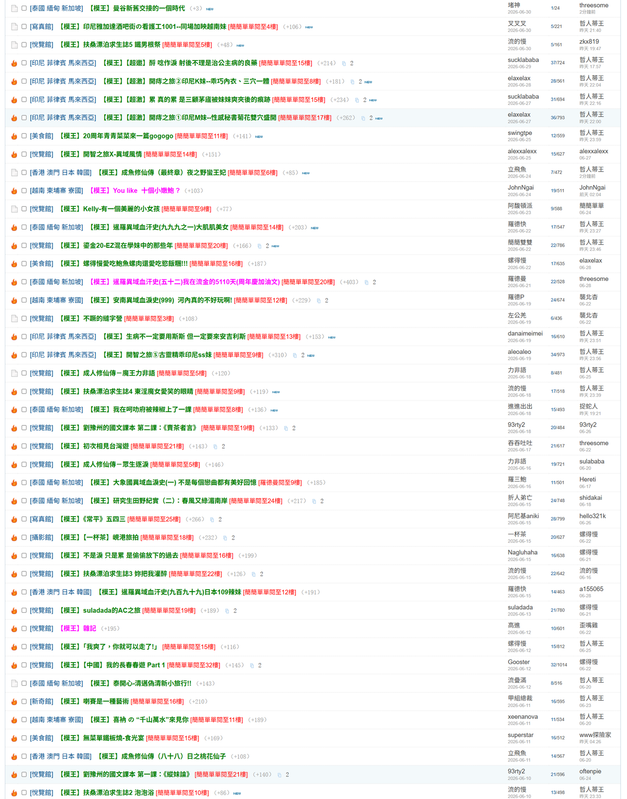Open last poster Hereti profile

[x=587, y=480]
